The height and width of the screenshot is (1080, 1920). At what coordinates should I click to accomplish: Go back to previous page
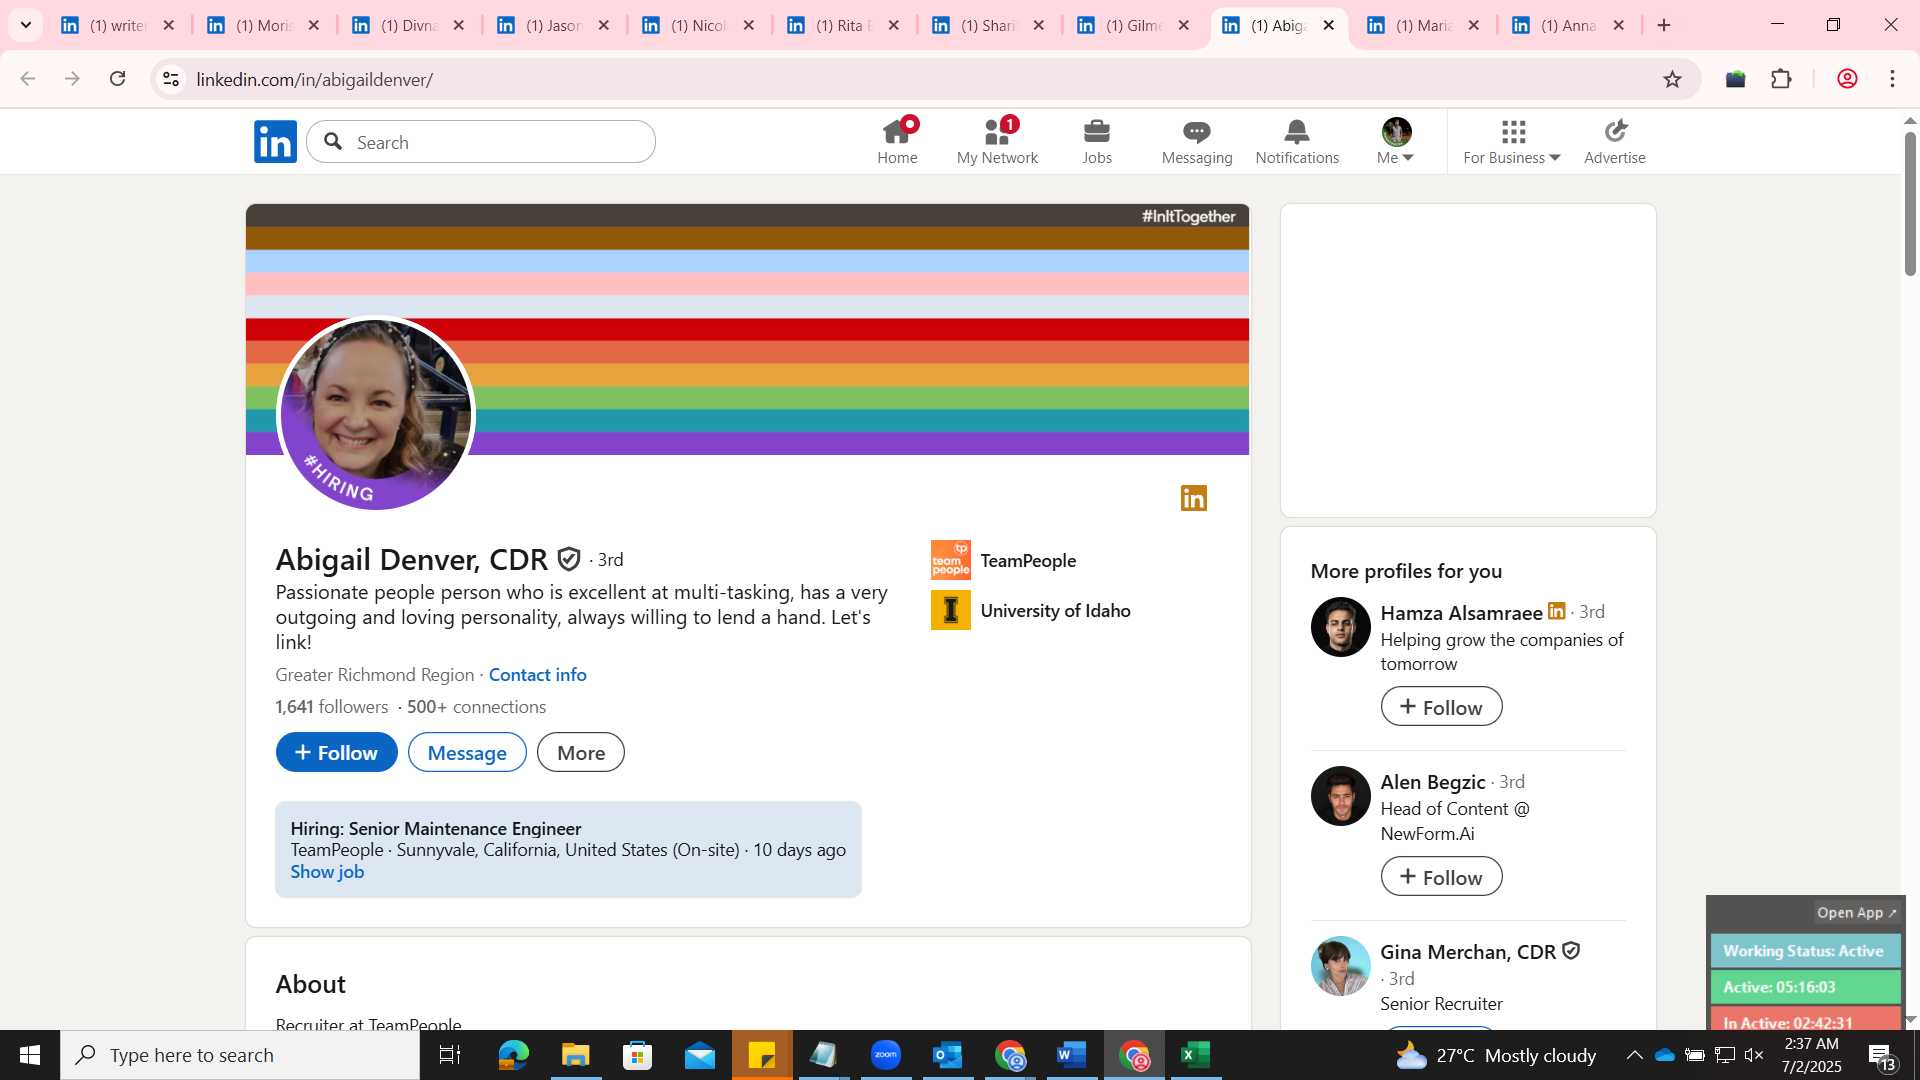[x=28, y=79]
